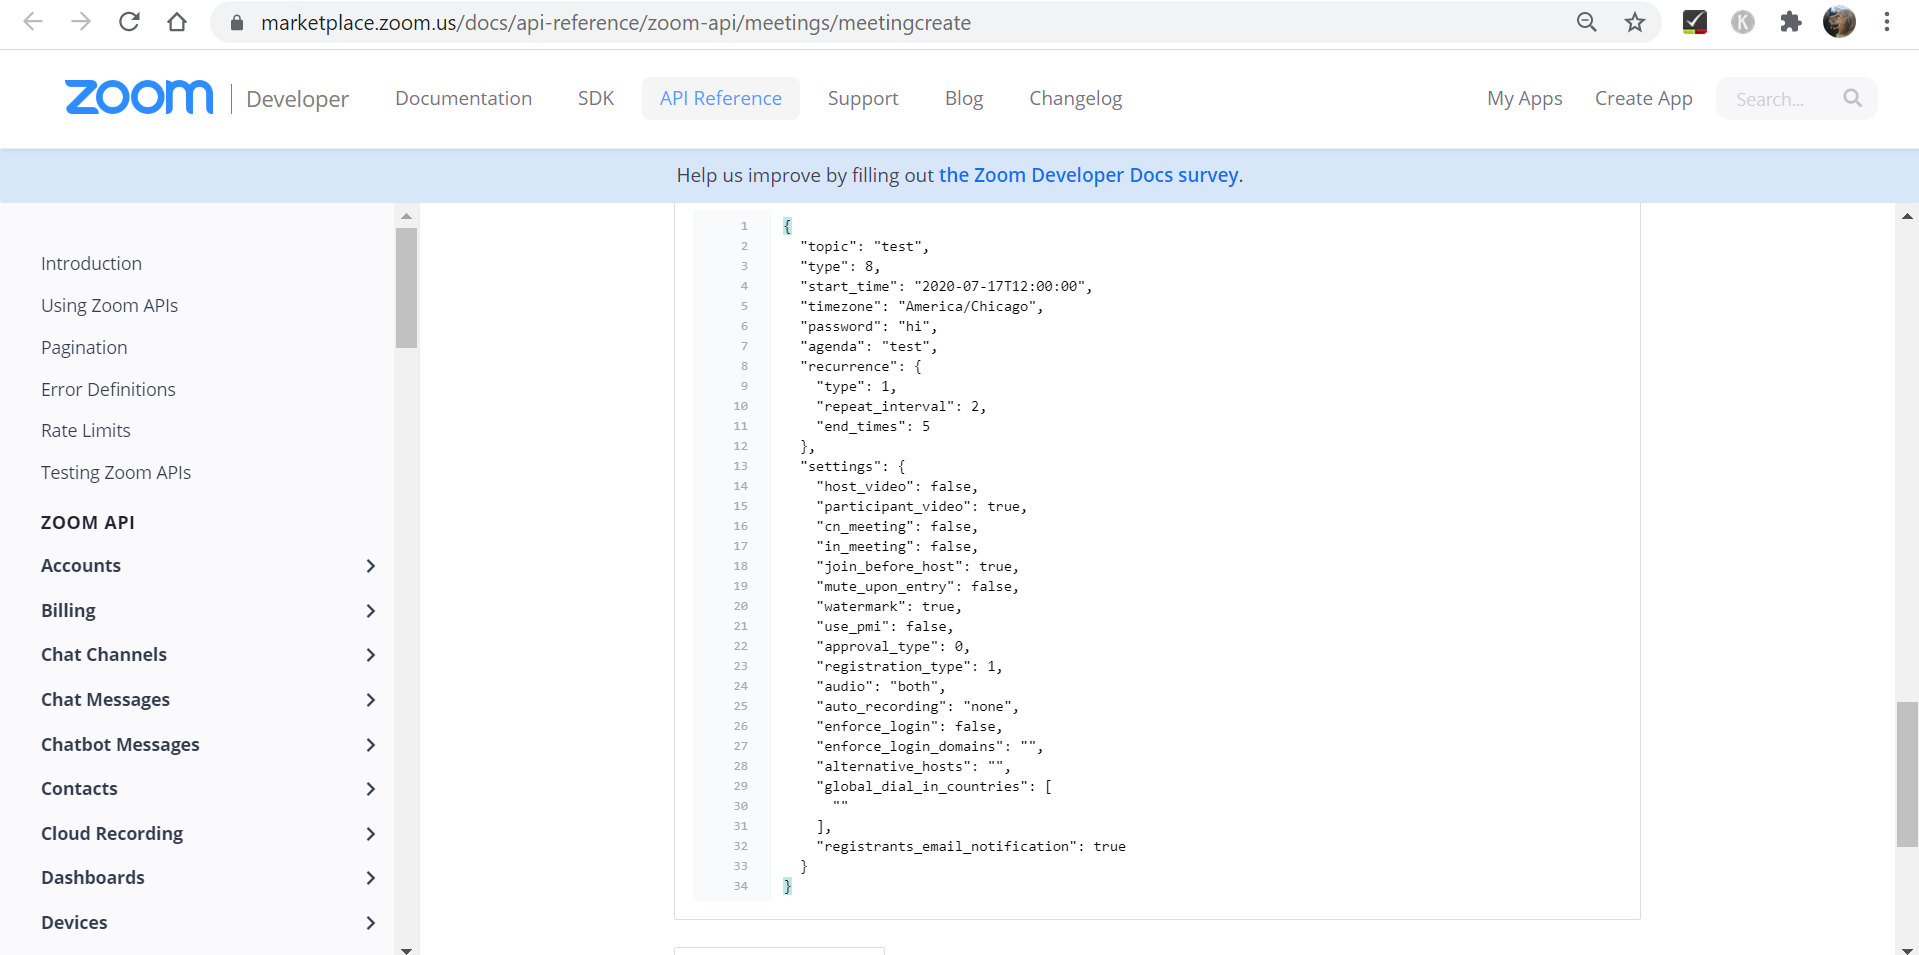Viewport: 1919px width, 955px height.
Task: Reload the current page
Action: [x=129, y=22]
